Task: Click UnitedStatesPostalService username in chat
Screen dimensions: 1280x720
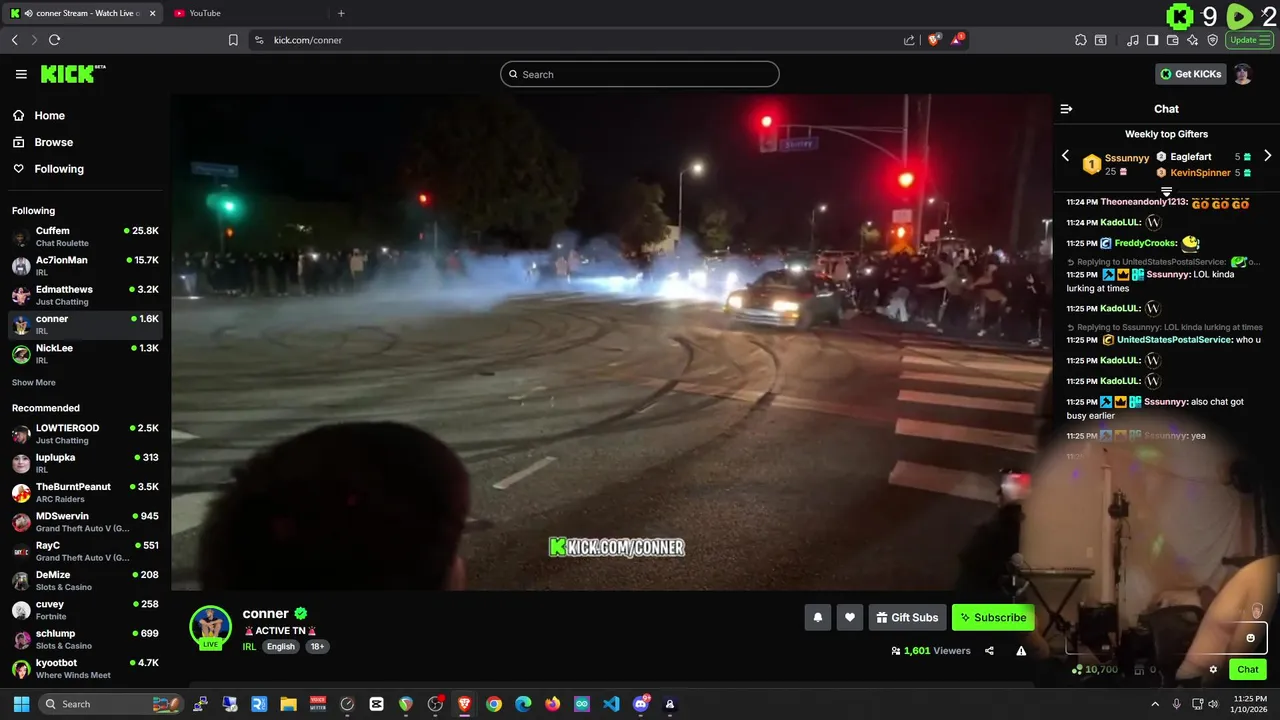Action: [x=1174, y=340]
